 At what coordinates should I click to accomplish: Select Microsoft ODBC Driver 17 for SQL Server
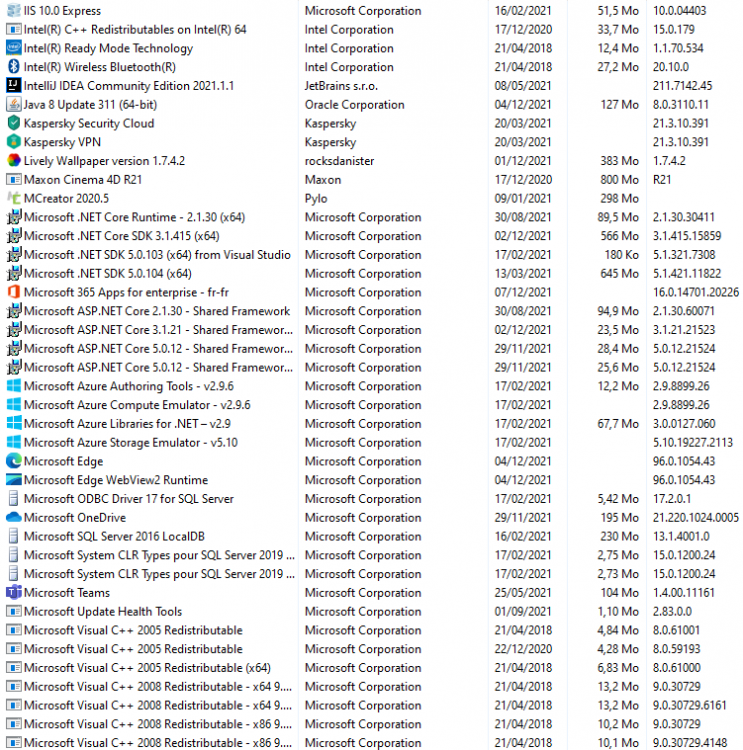(x=129, y=498)
